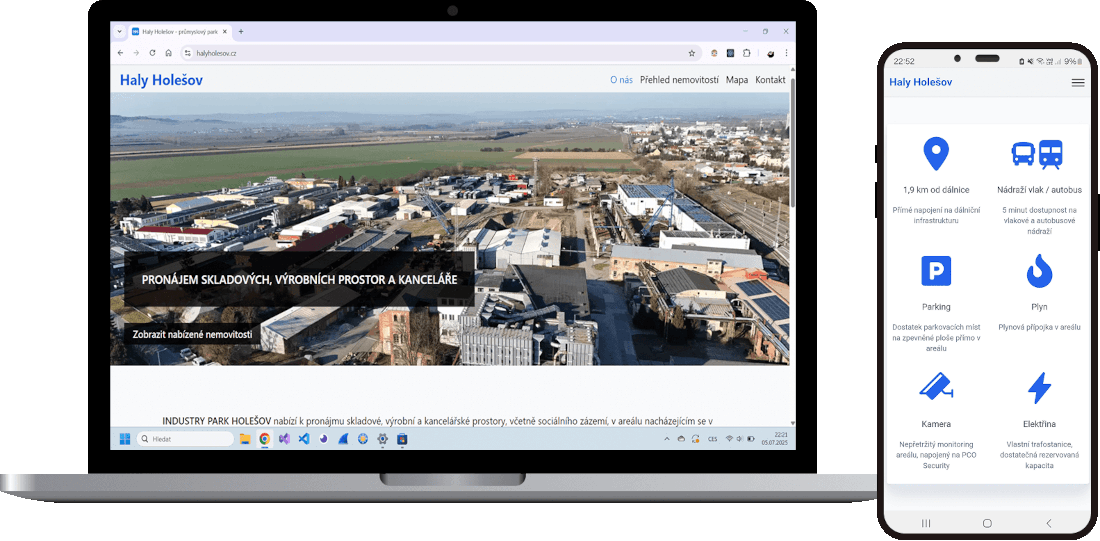Expand the browser tab search dropdown

click(x=120, y=31)
